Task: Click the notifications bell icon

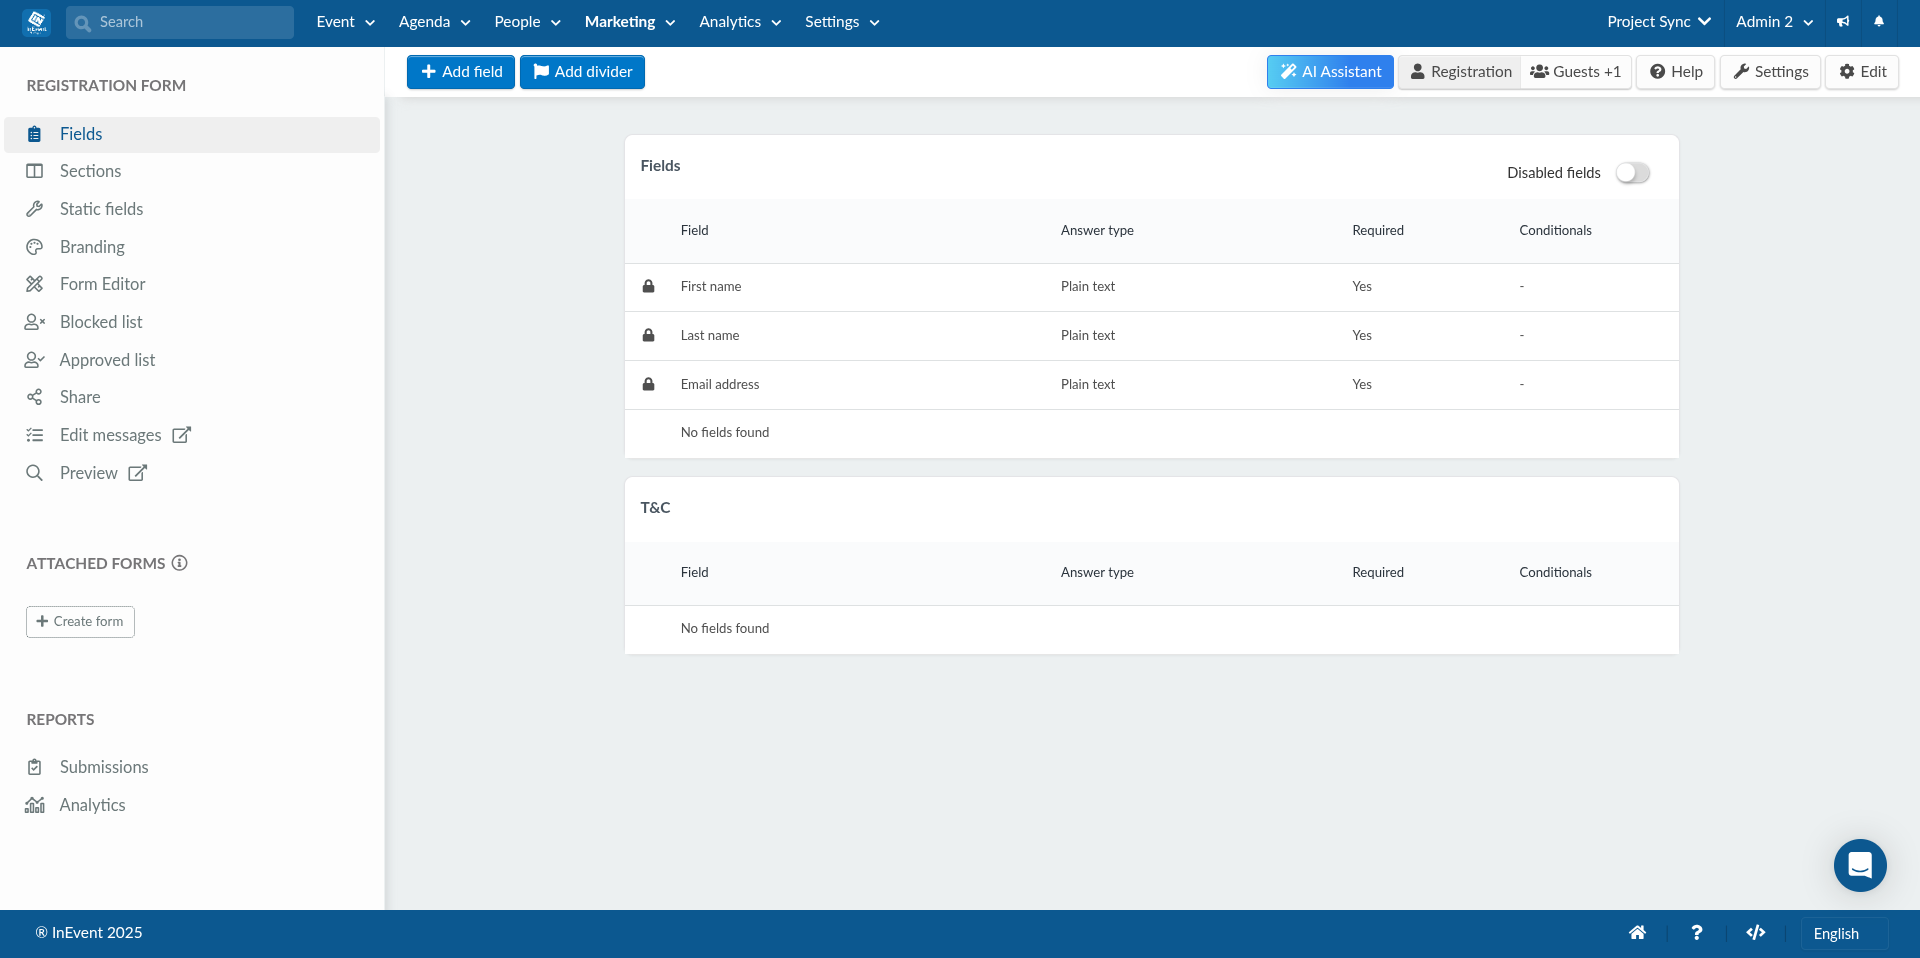Action: 1879,21
